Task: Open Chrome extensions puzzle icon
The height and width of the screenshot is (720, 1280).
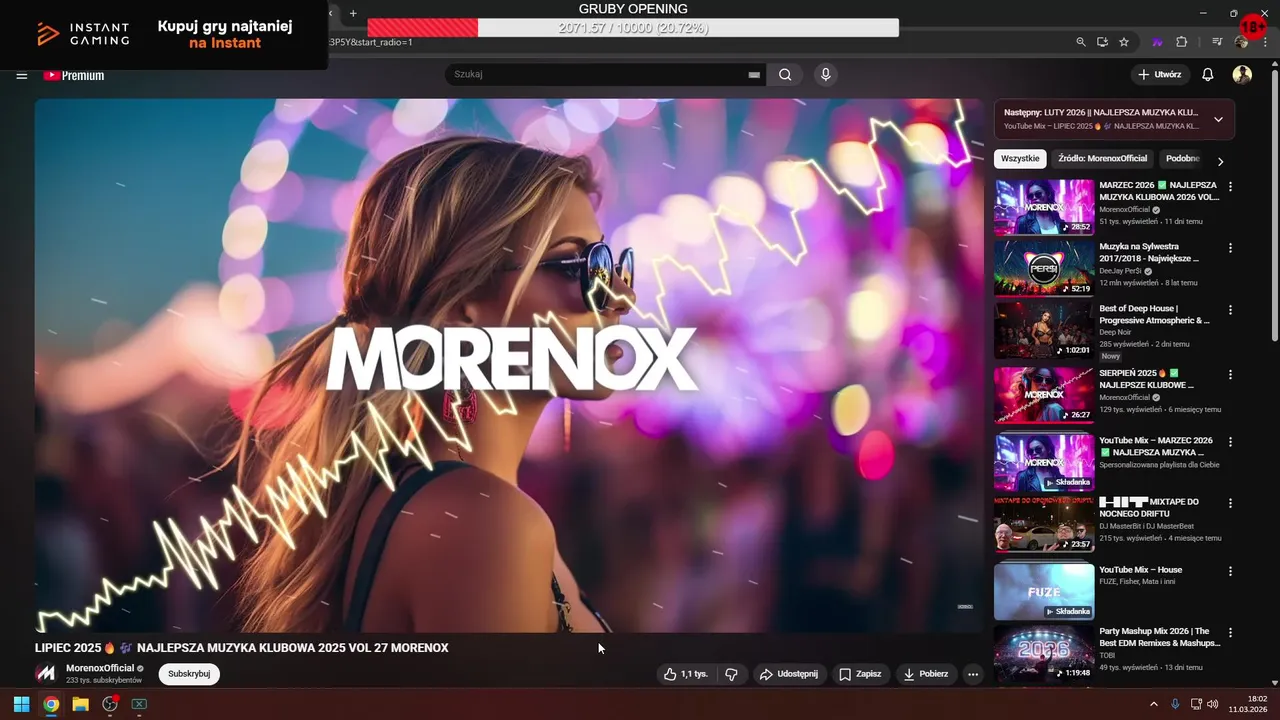Action: (x=1181, y=42)
